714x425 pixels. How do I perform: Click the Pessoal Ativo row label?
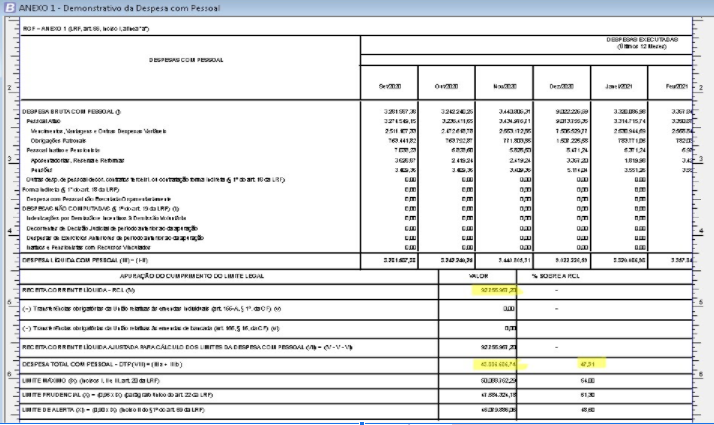(x=42, y=120)
